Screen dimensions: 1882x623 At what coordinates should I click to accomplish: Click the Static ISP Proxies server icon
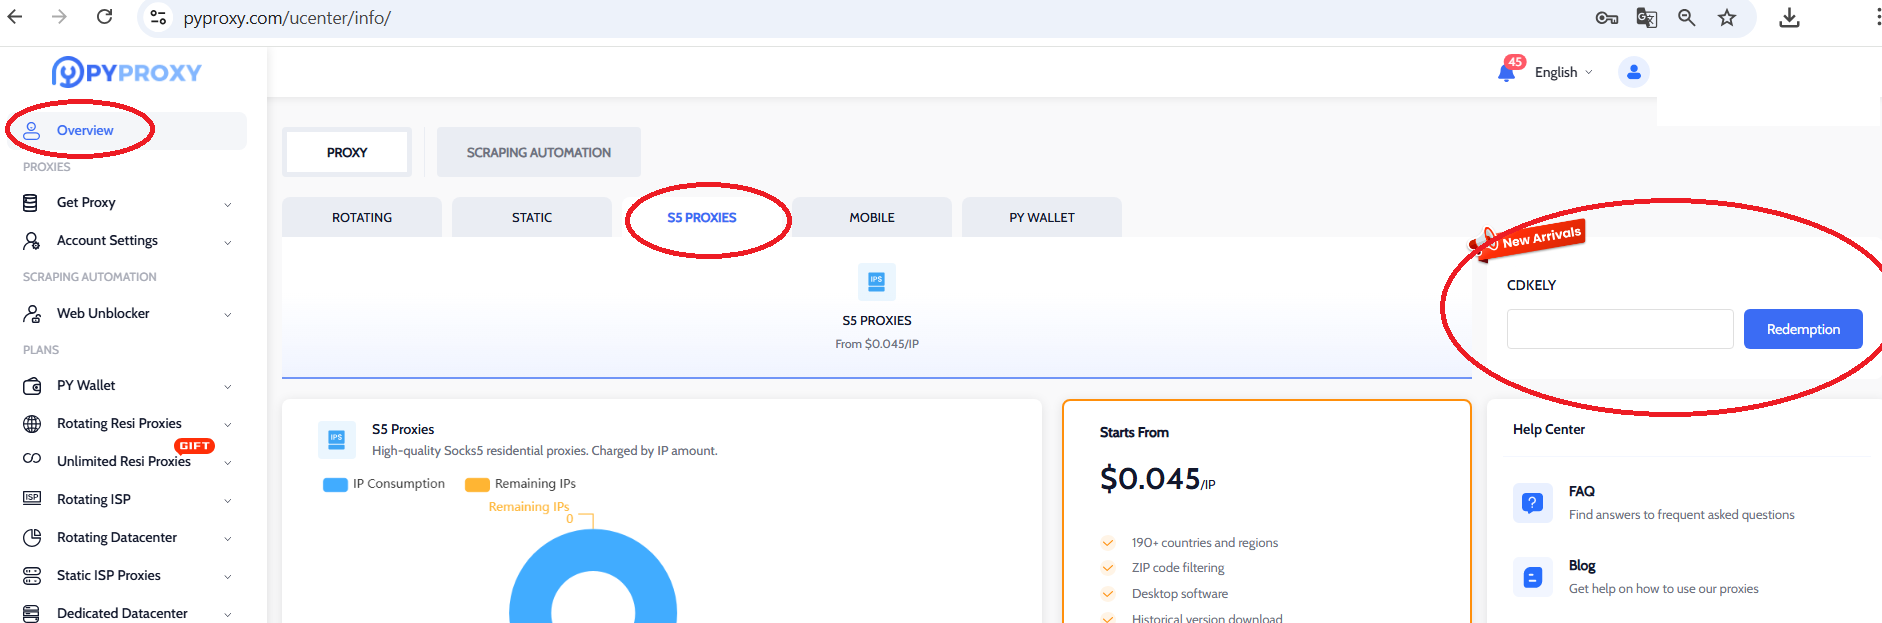point(32,576)
